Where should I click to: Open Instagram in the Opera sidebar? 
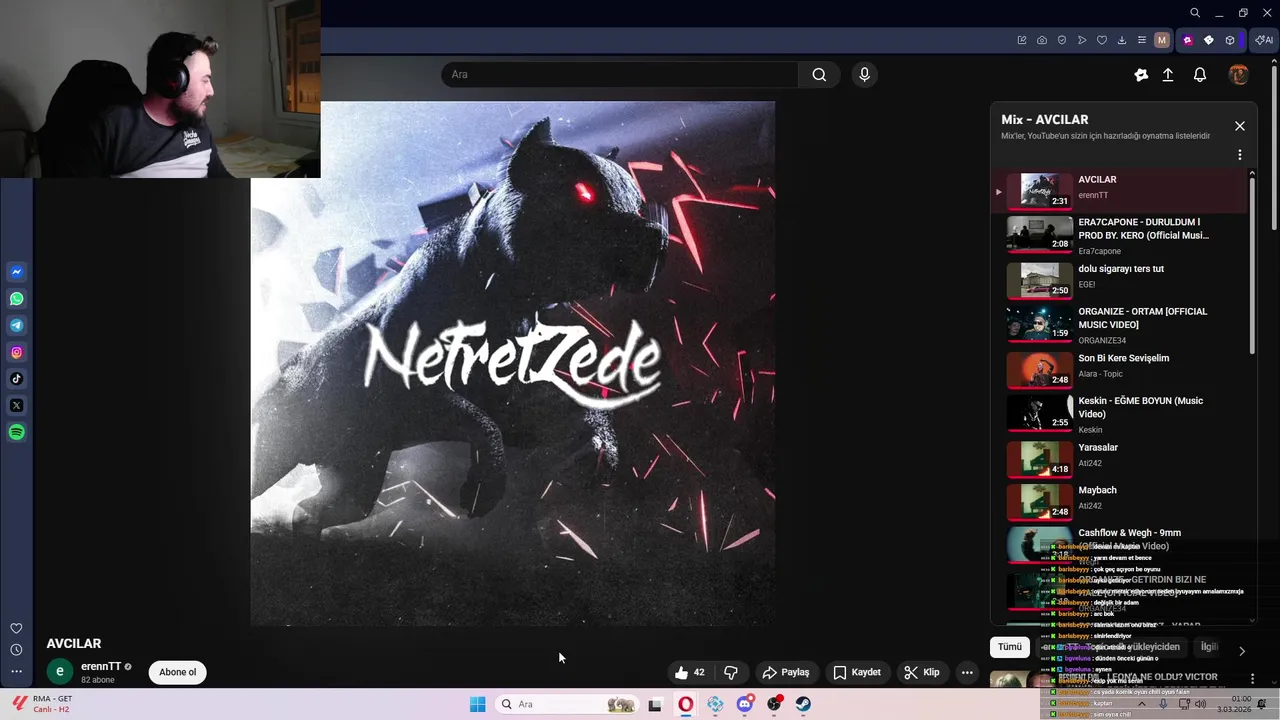pos(16,352)
